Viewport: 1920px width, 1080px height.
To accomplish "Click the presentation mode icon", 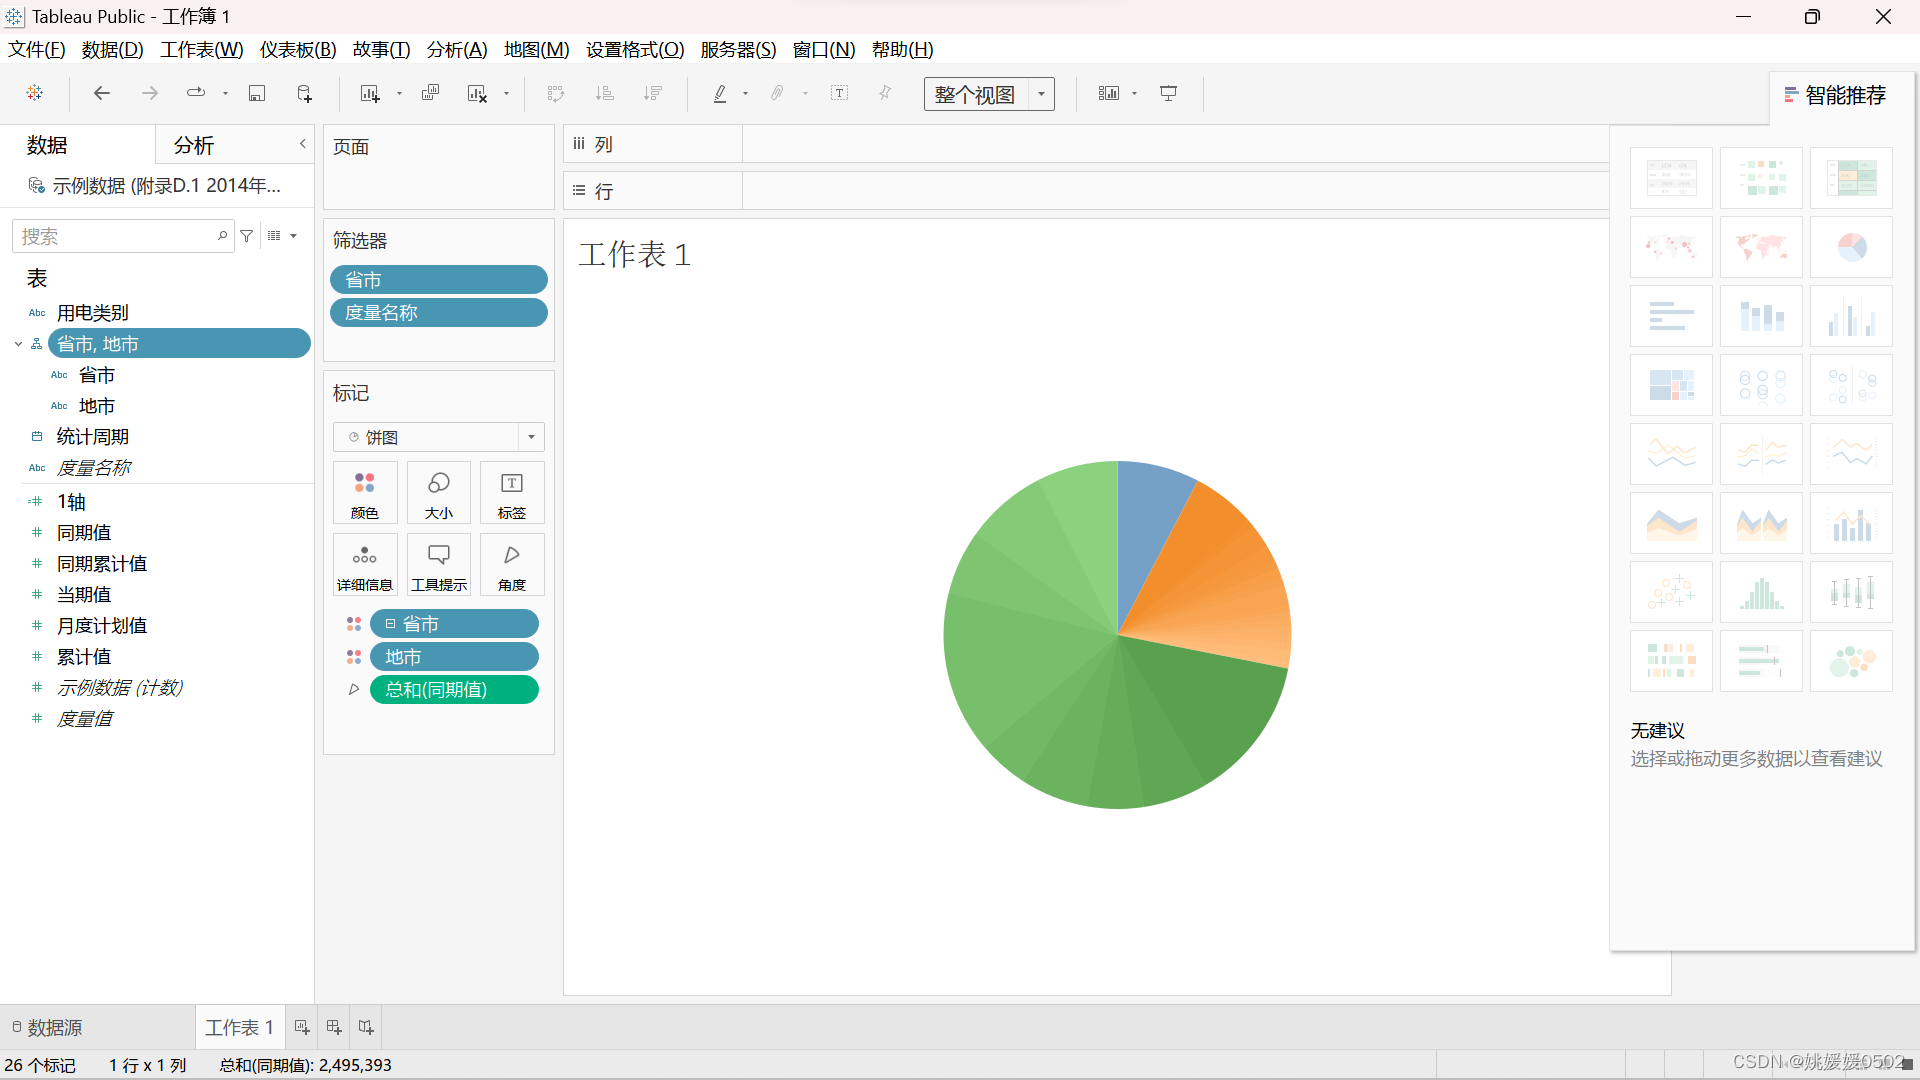I will [x=1168, y=93].
